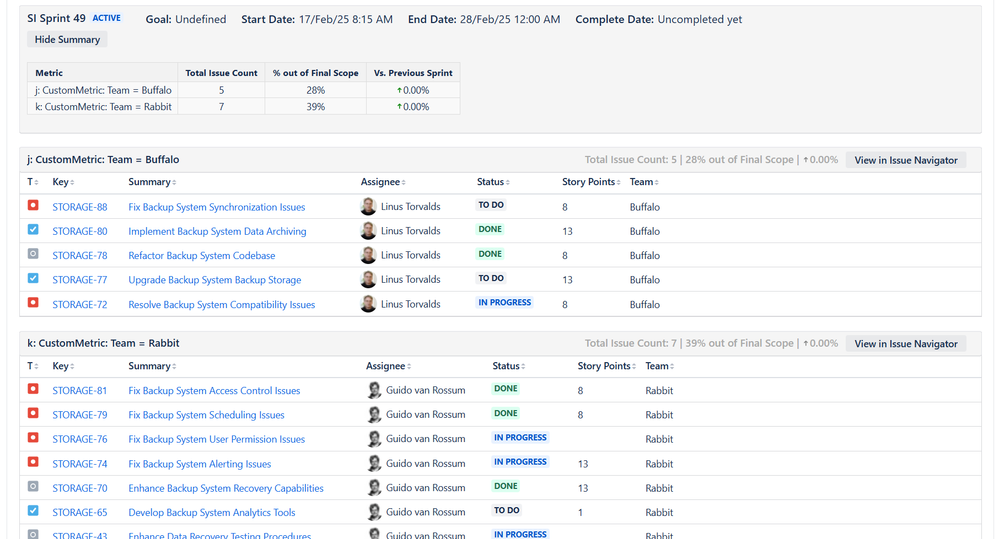Viewport: 999px width, 539px height.
Task: Sort Rabbit table by Assignee column
Action: pyautogui.click(x=388, y=366)
